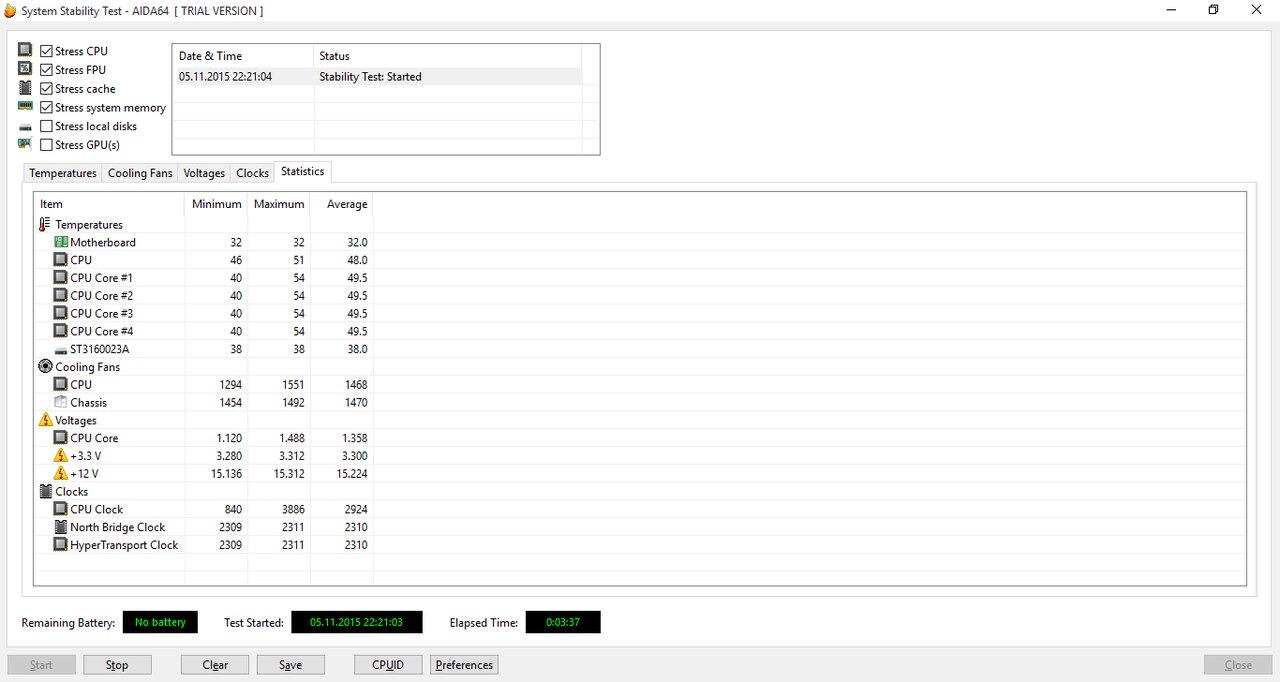Select the Stability Test: Started log entry
This screenshot has height=682, width=1280.
coord(370,77)
